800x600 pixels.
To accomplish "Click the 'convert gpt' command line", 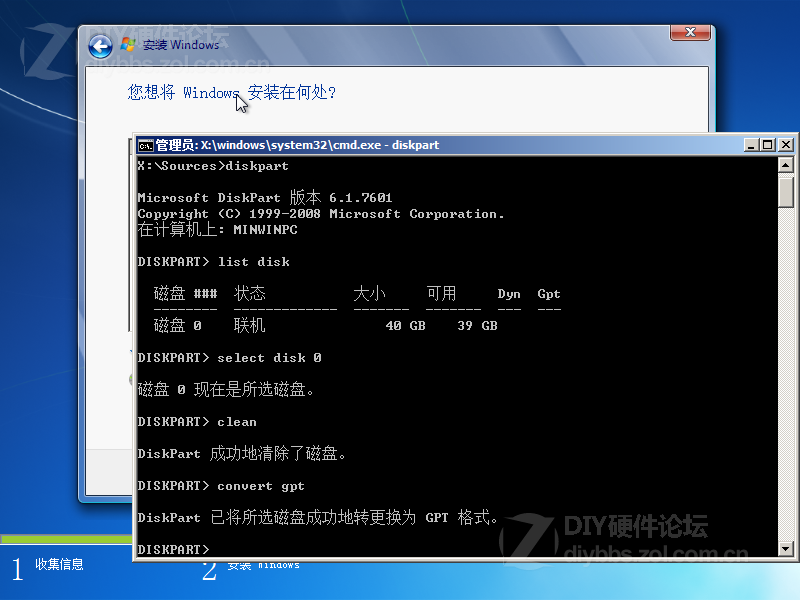I will click(x=221, y=486).
